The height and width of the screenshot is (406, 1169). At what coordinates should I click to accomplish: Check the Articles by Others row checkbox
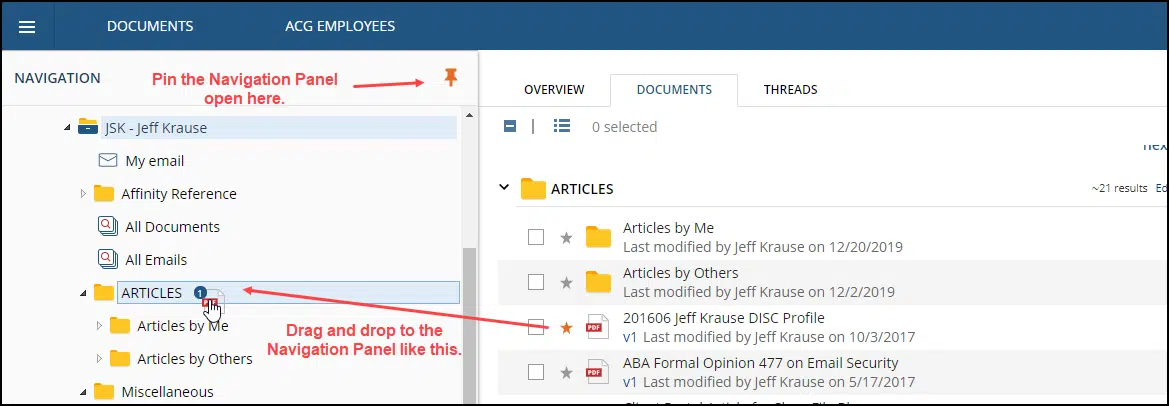click(x=535, y=282)
